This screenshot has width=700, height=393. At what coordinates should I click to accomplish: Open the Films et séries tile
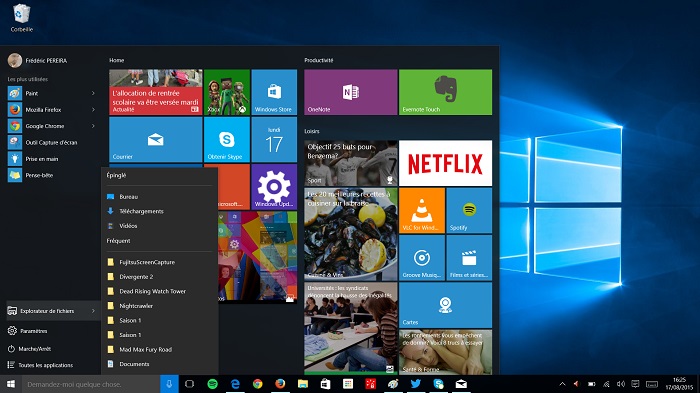[x=469, y=258]
